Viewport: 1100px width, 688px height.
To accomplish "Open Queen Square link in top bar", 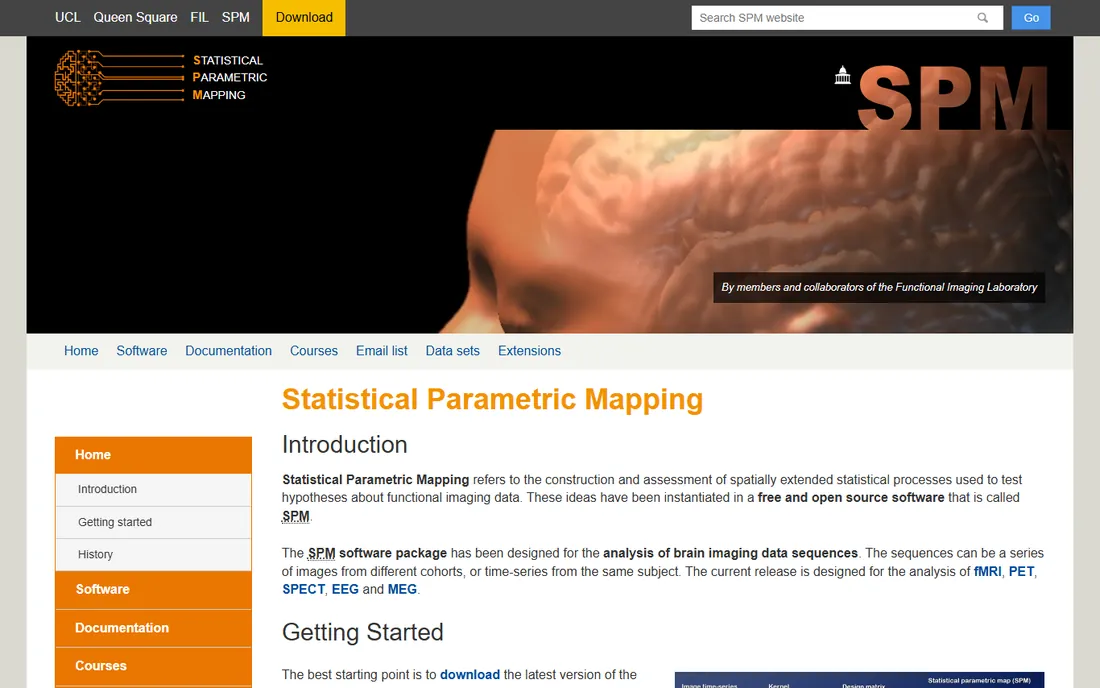I will 135,18.
